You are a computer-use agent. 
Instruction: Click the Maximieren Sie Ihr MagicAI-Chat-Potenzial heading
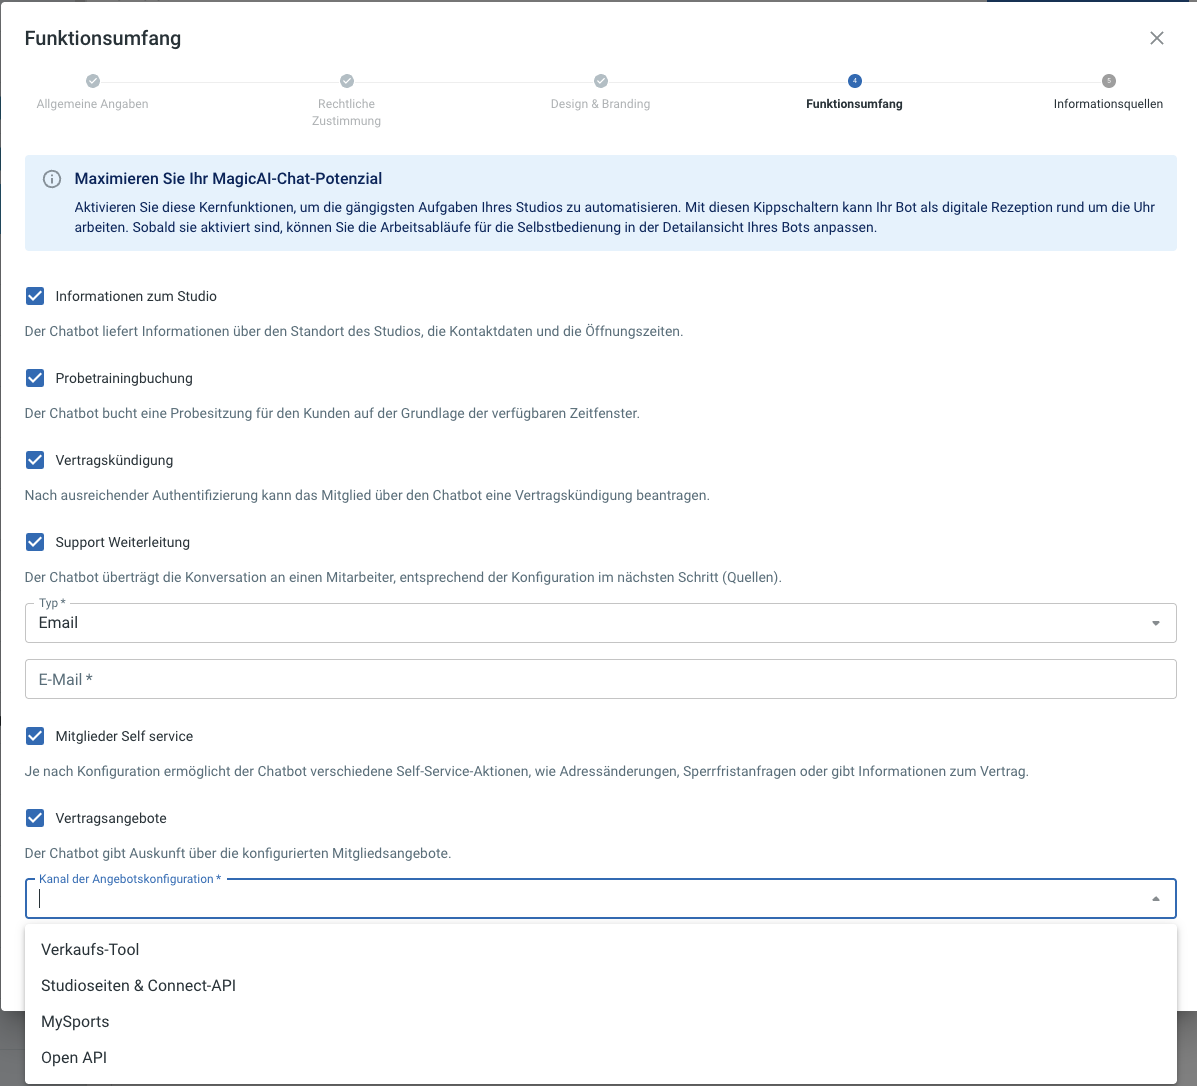pos(228,179)
